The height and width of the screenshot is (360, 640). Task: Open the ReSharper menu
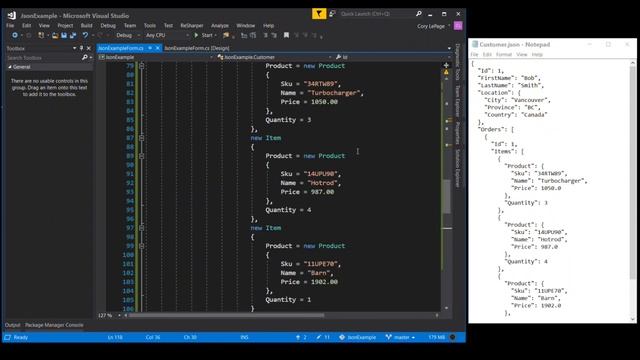point(191,25)
